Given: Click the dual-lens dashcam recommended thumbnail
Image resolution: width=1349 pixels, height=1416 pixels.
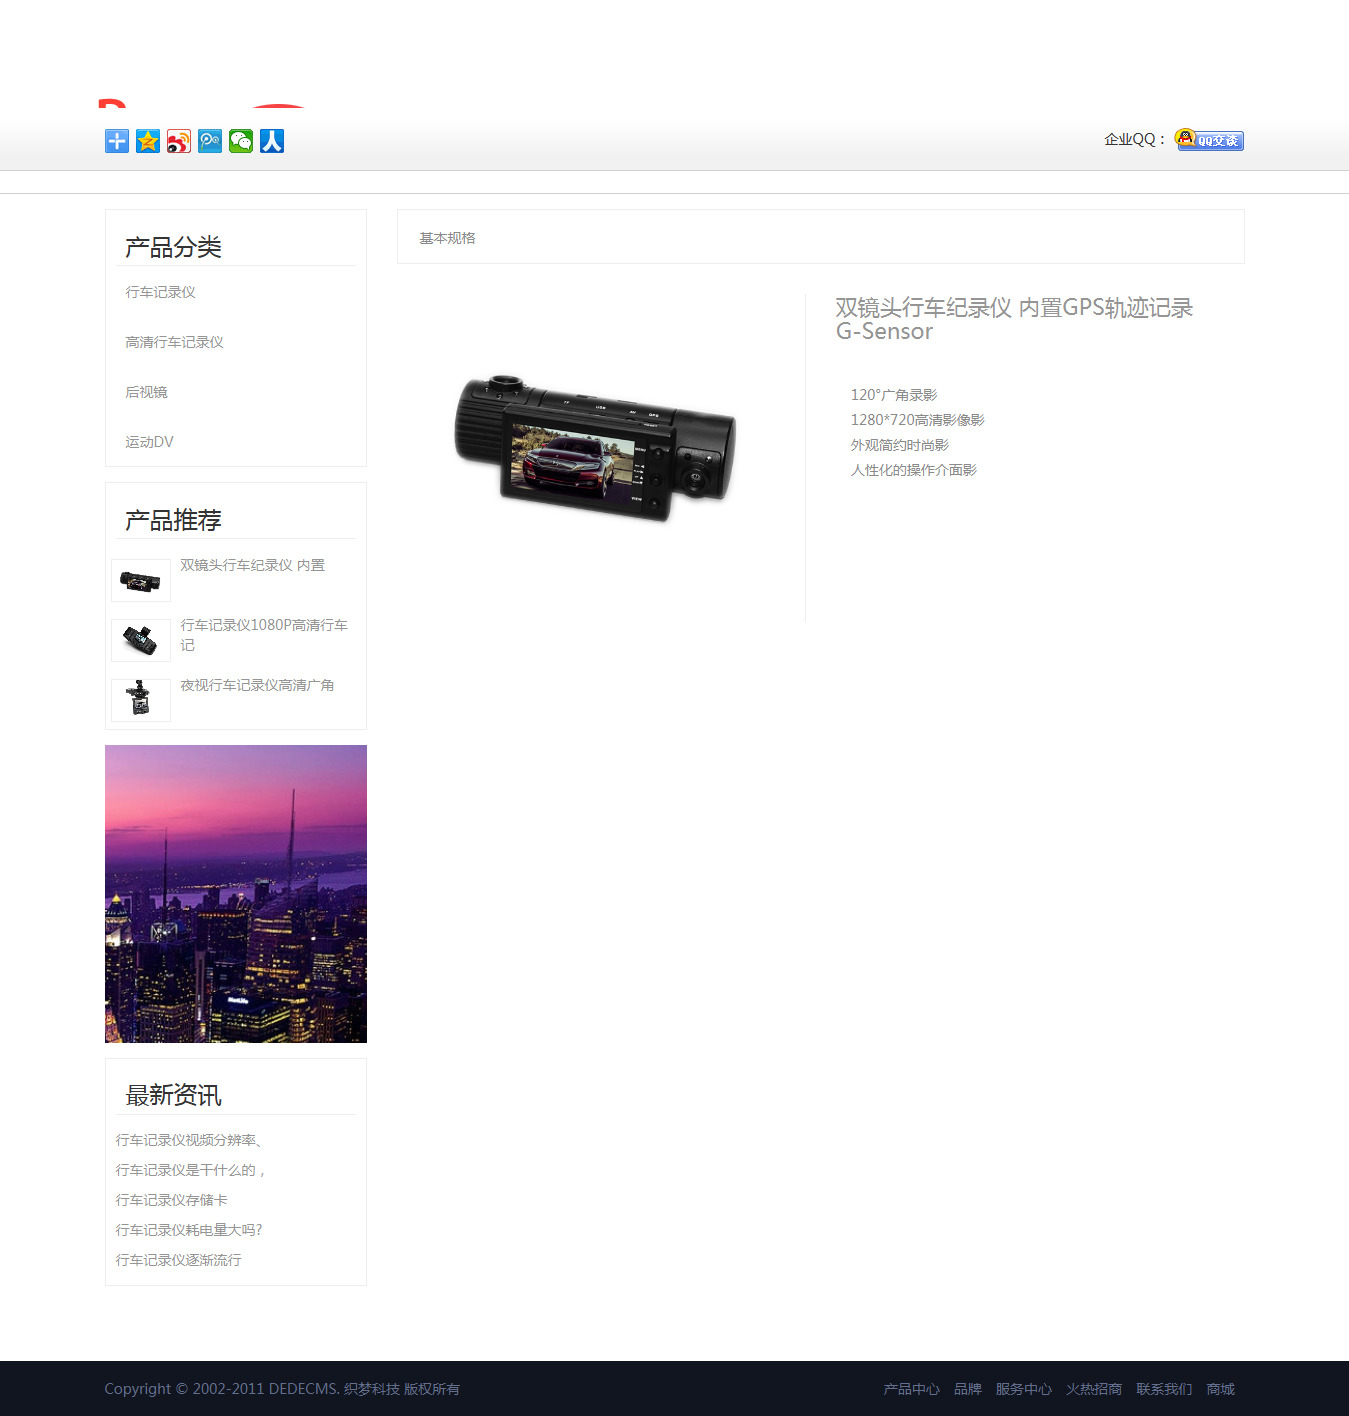Looking at the screenshot, I should pyautogui.click(x=140, y=580).
